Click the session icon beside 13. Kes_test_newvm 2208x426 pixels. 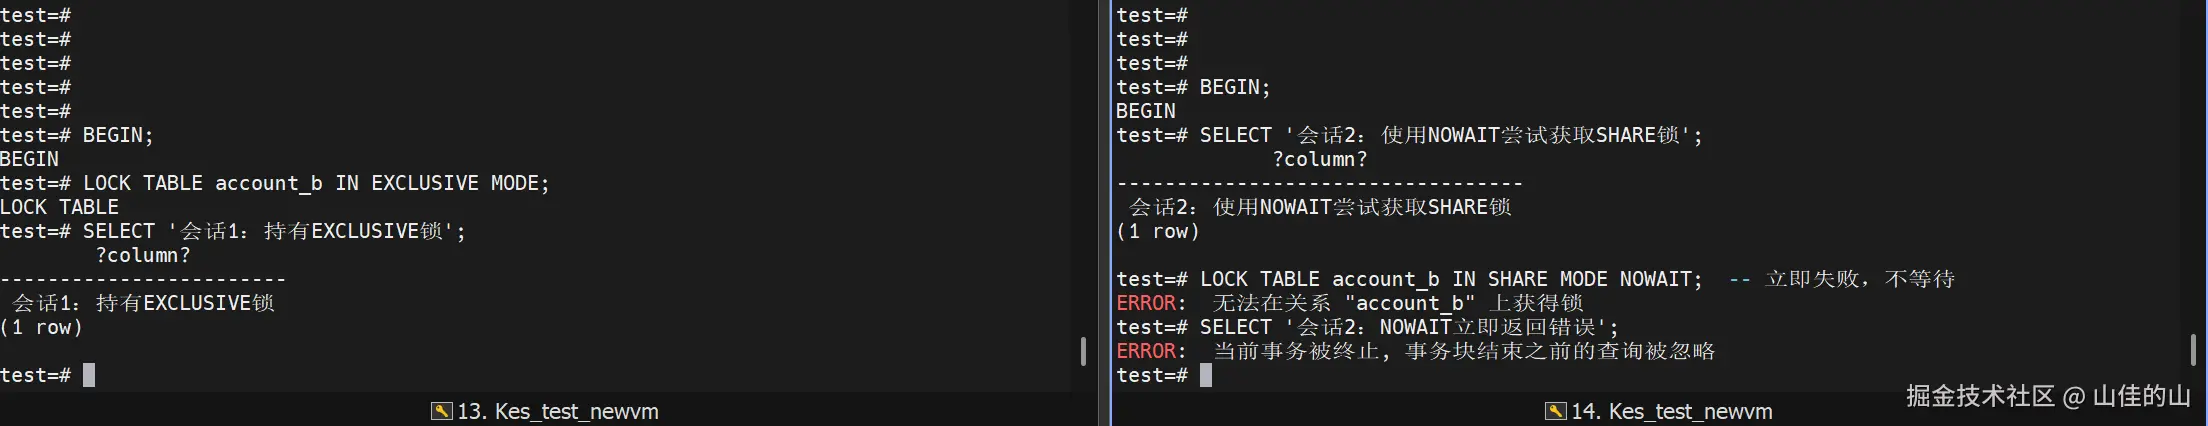441,411
